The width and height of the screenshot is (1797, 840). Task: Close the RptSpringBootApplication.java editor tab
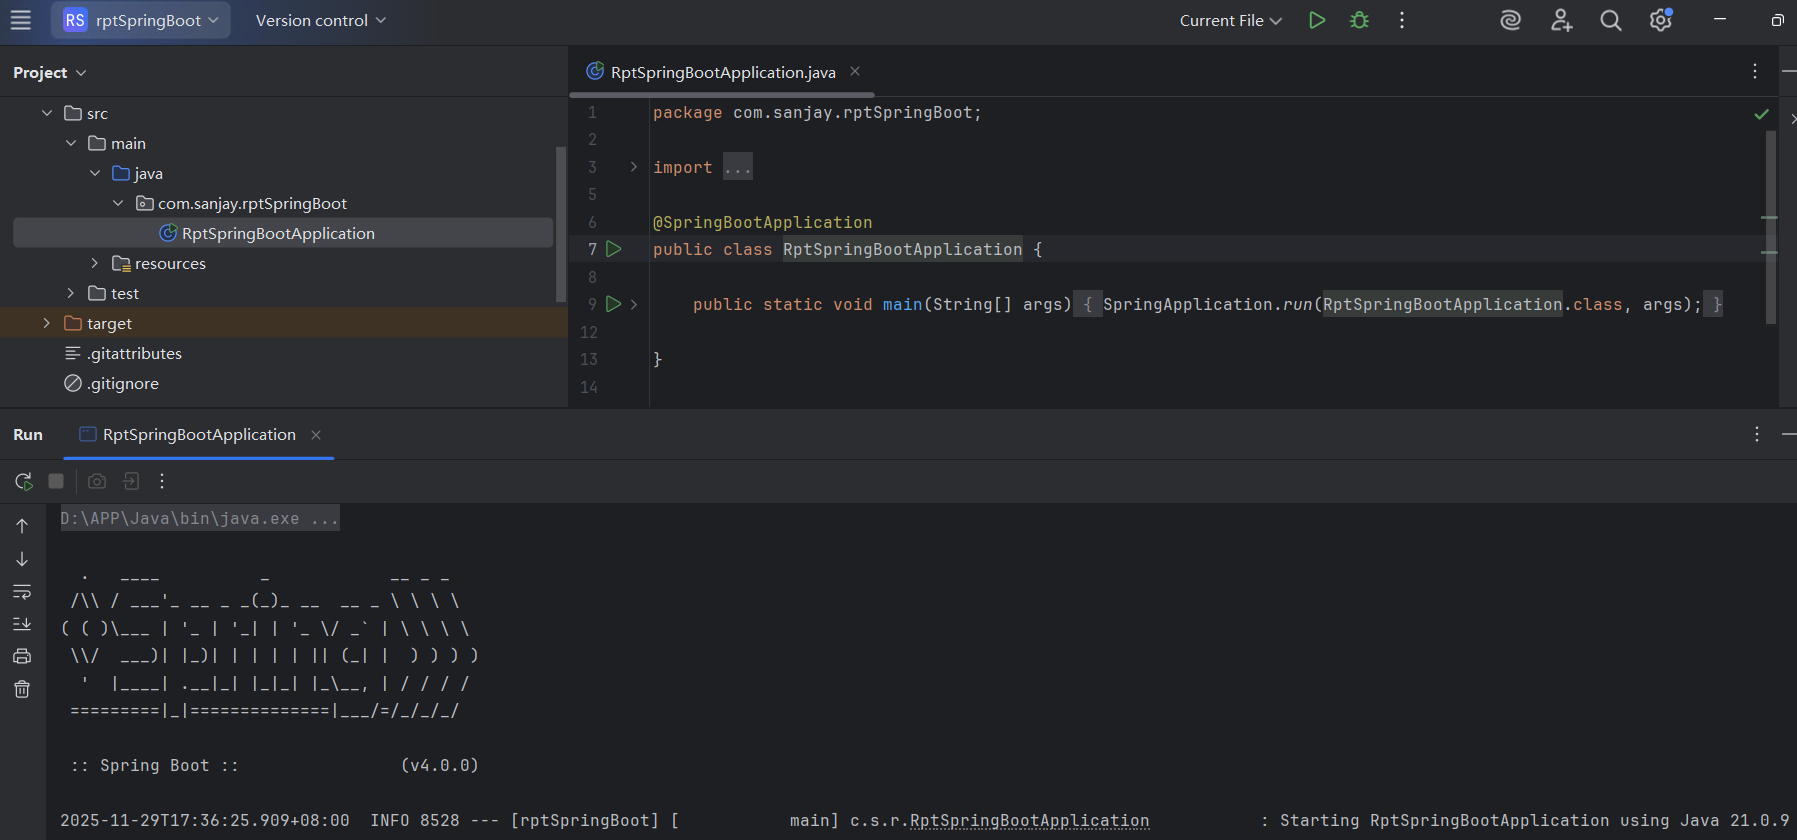point(855,71)
